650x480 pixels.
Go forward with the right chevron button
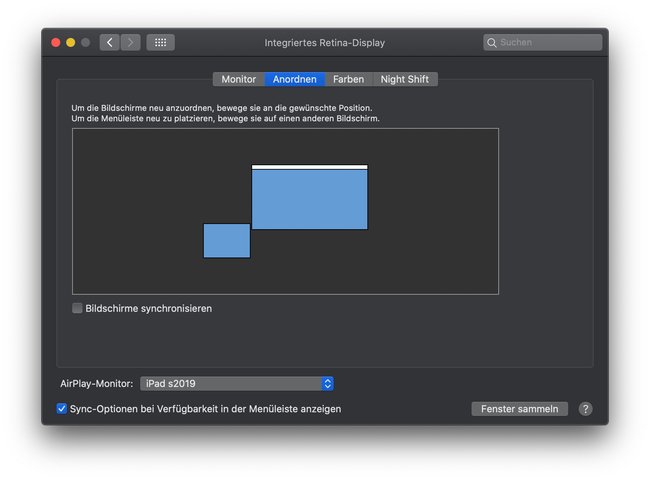[131, 42]
